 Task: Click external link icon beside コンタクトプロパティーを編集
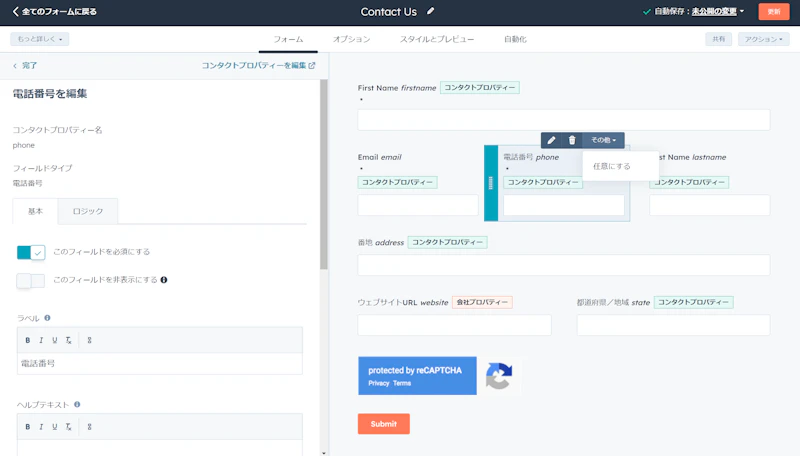click(312, 65)
